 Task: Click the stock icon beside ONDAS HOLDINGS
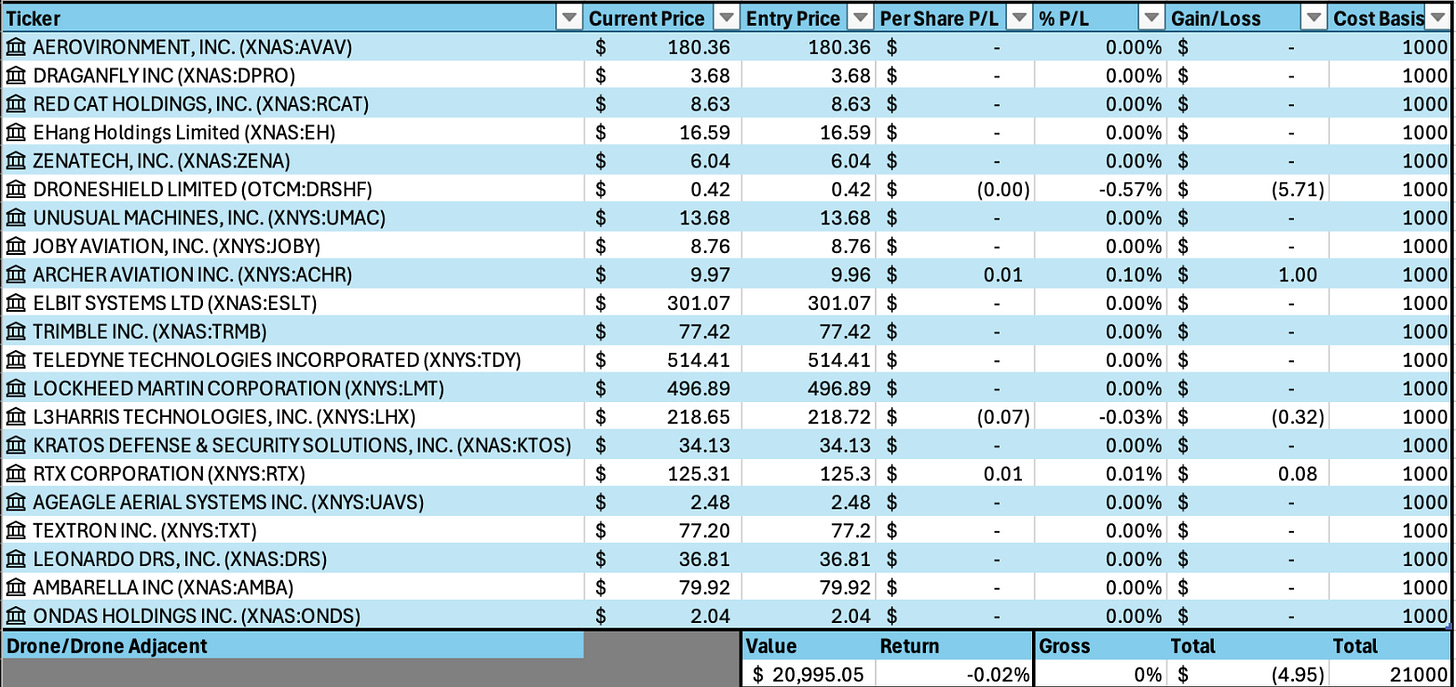[15, 616]
